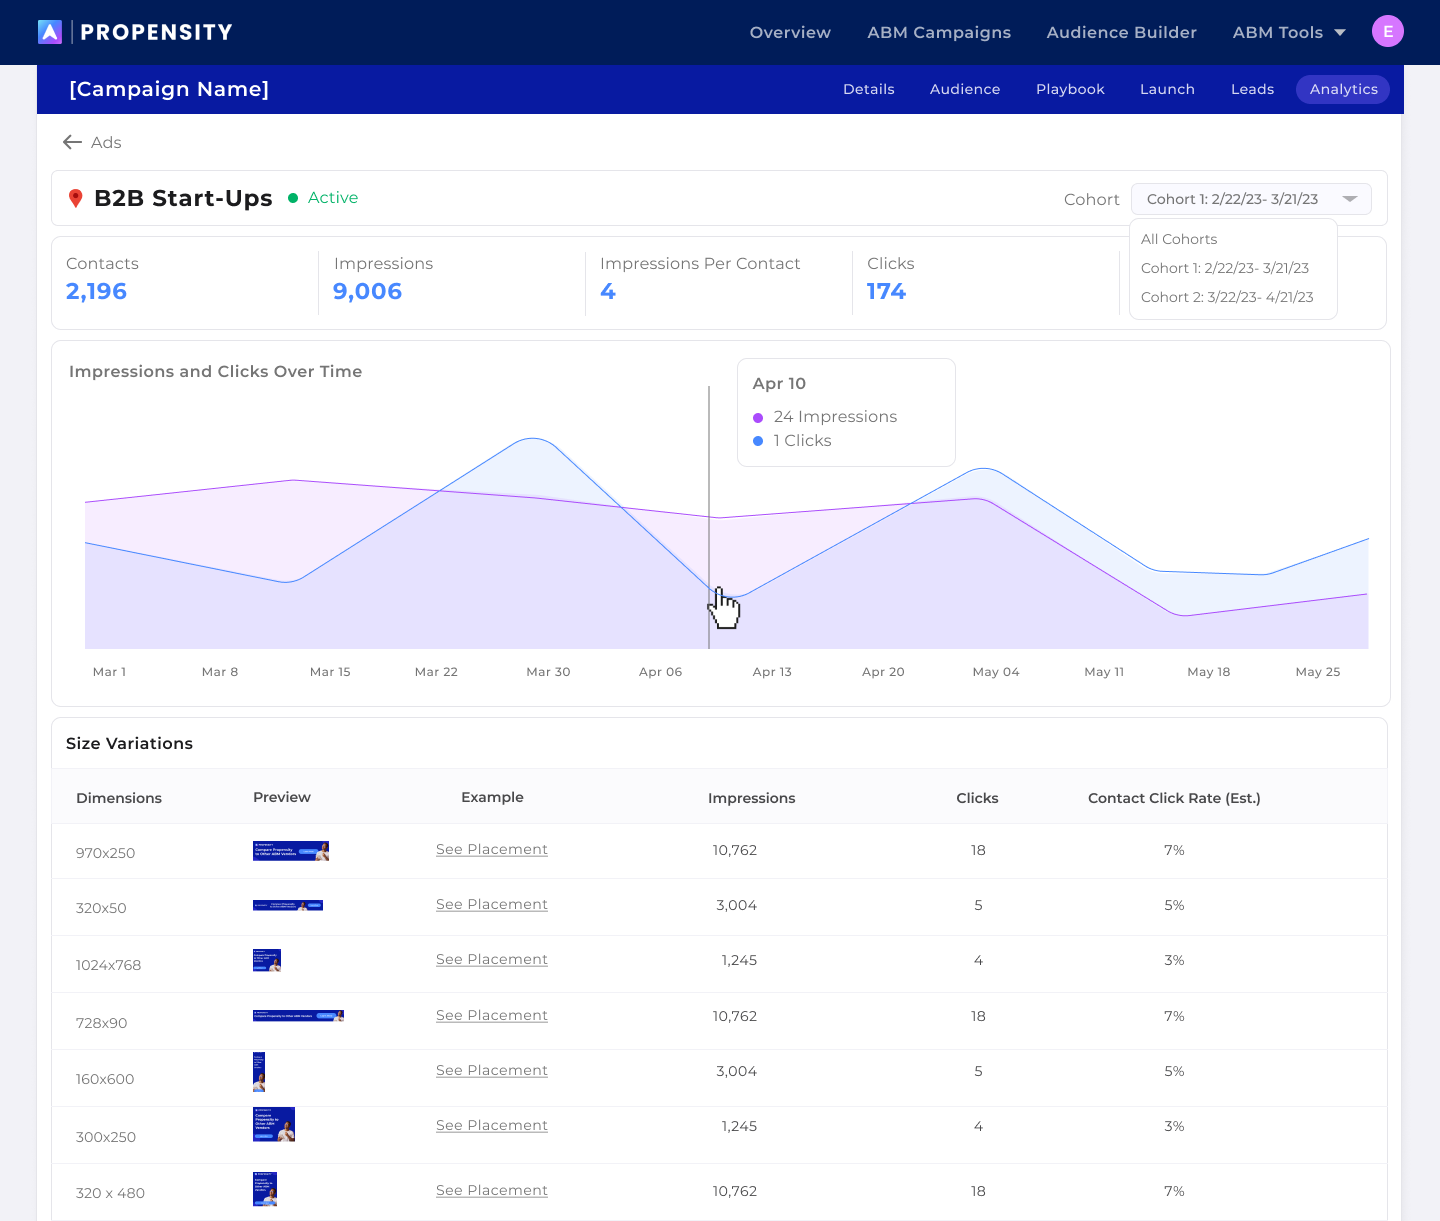The image size is (1440, 1221).
Task: Expand the ABM Tools dropdown arrow
Action: 1340,33
